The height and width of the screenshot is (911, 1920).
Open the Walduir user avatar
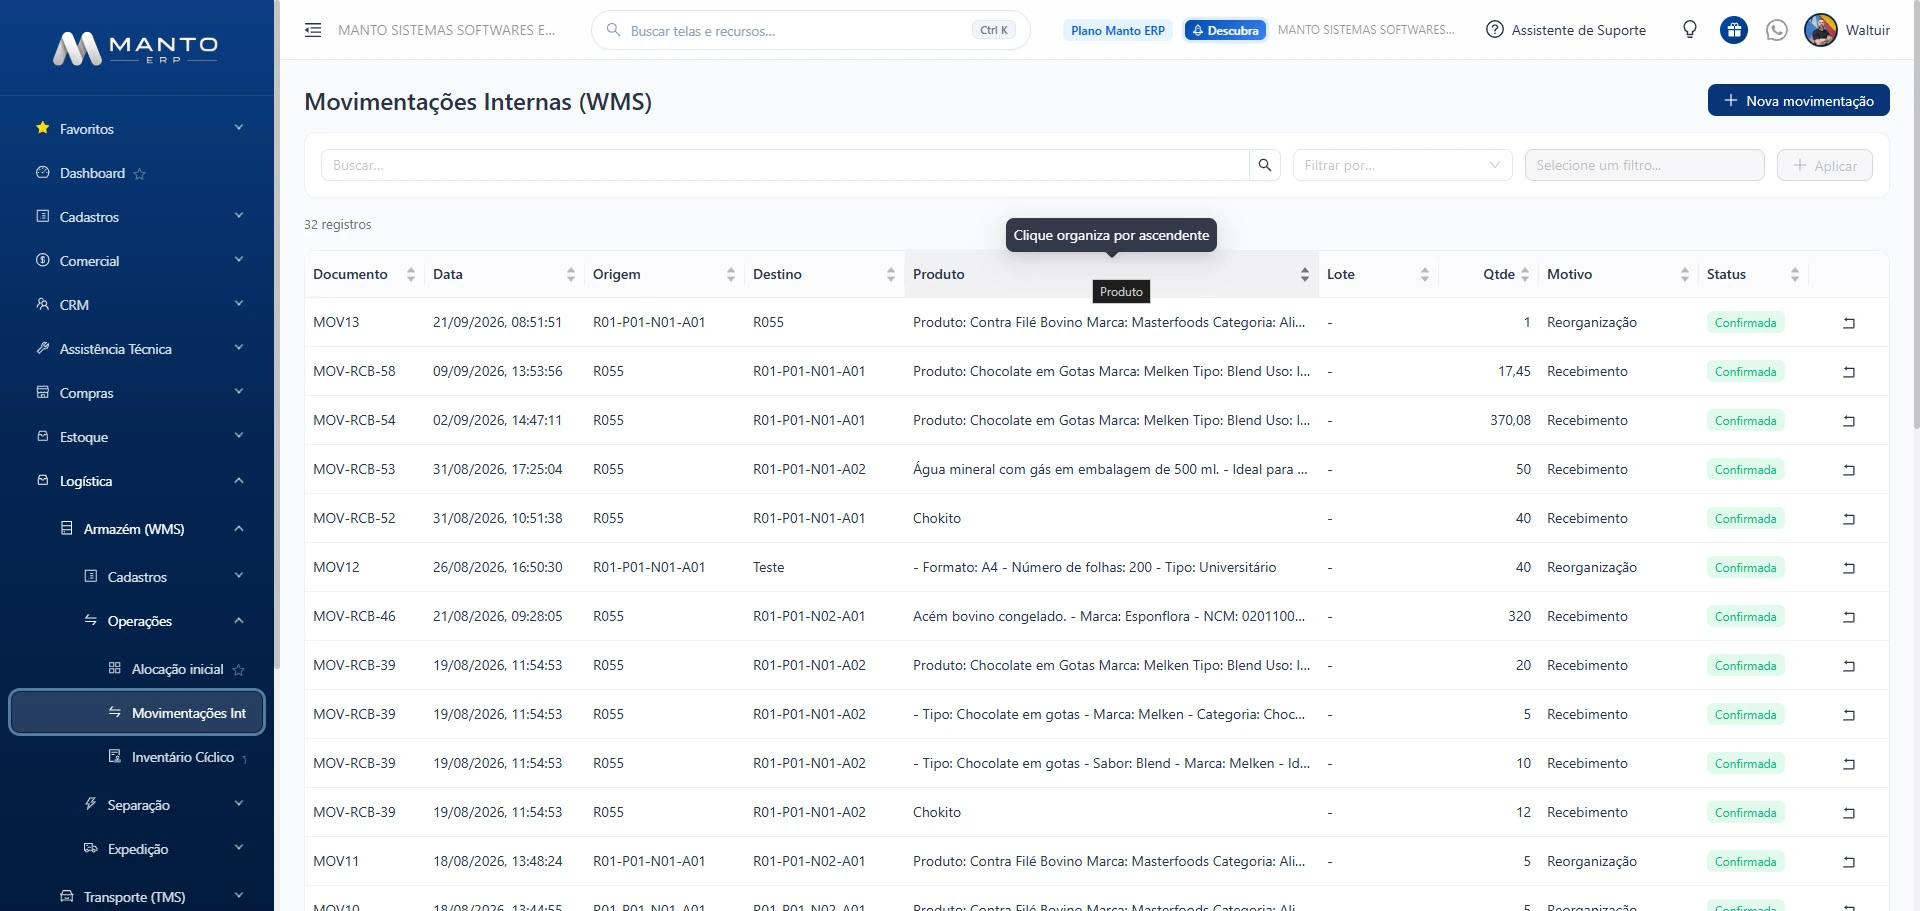1821,30
